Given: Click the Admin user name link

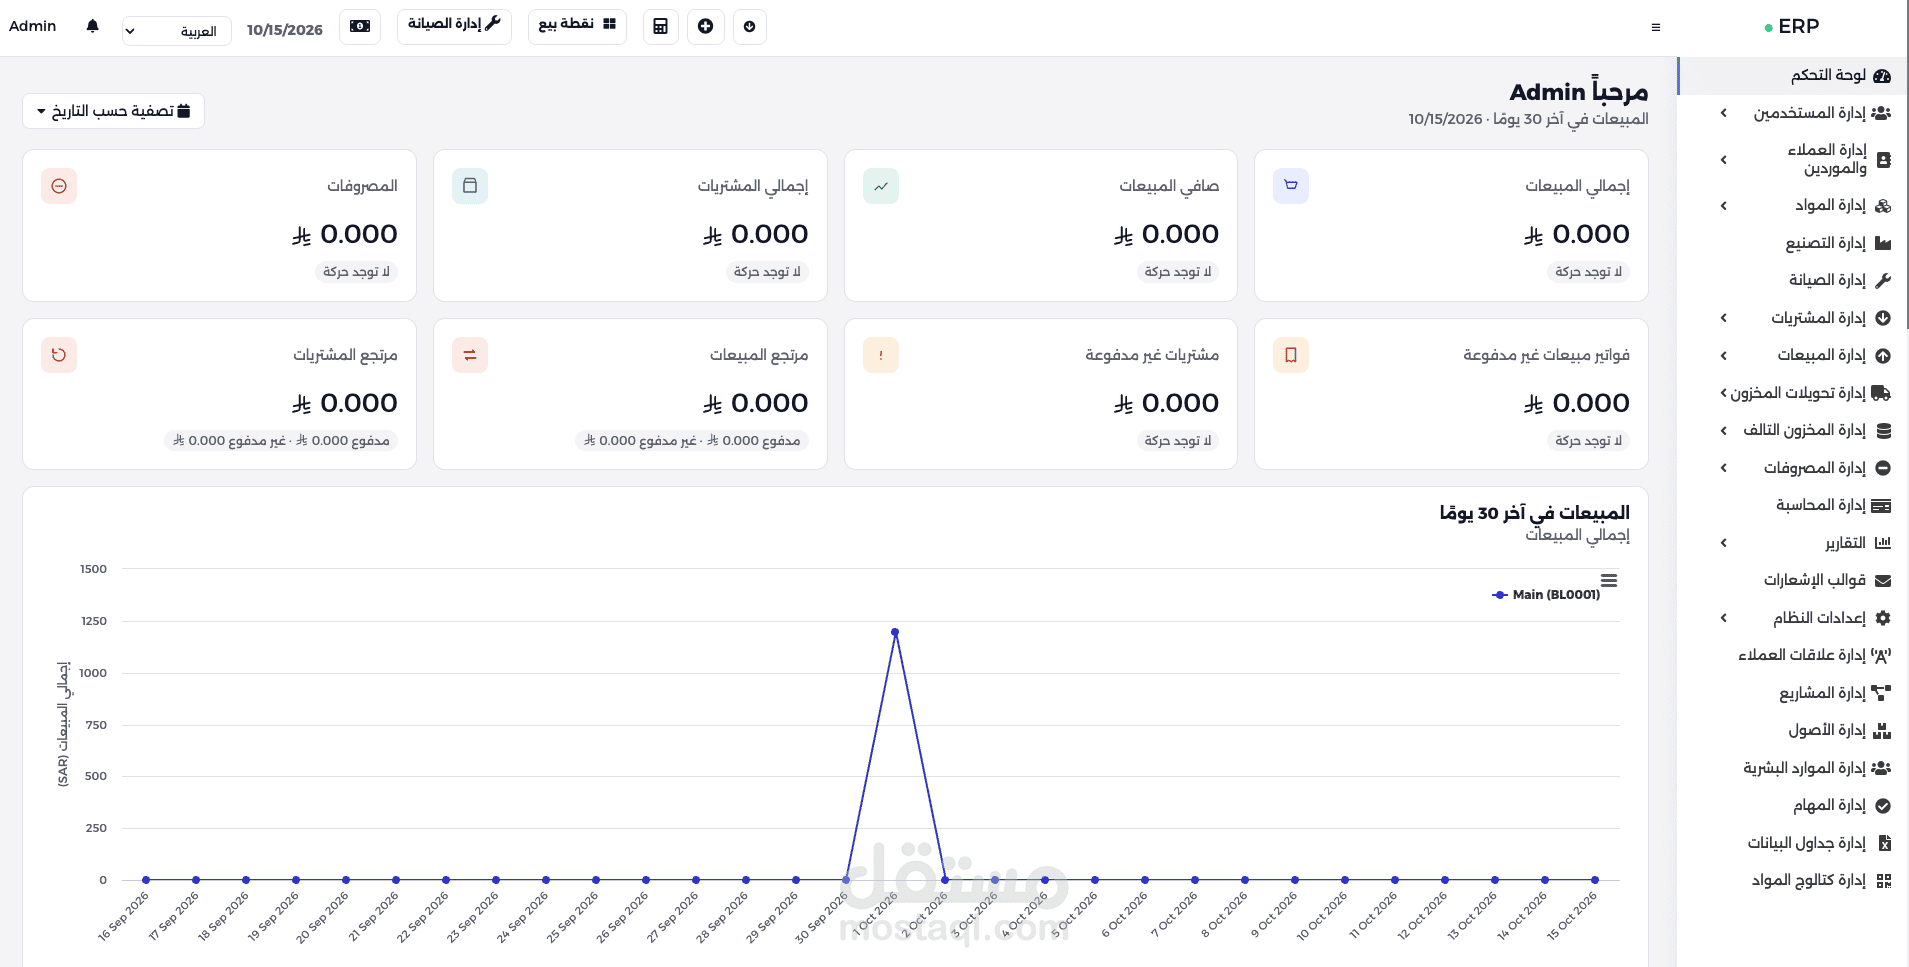Looking at the screenshot, I should tap(32, 26).
